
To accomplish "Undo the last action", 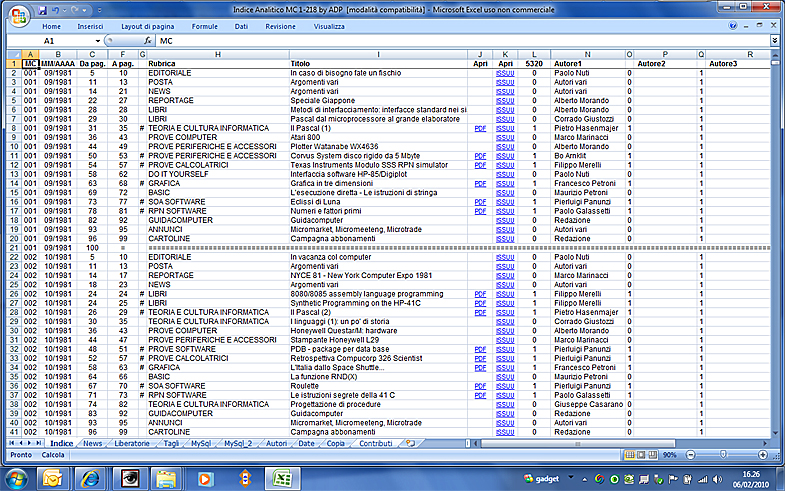I will pos(56,10).
